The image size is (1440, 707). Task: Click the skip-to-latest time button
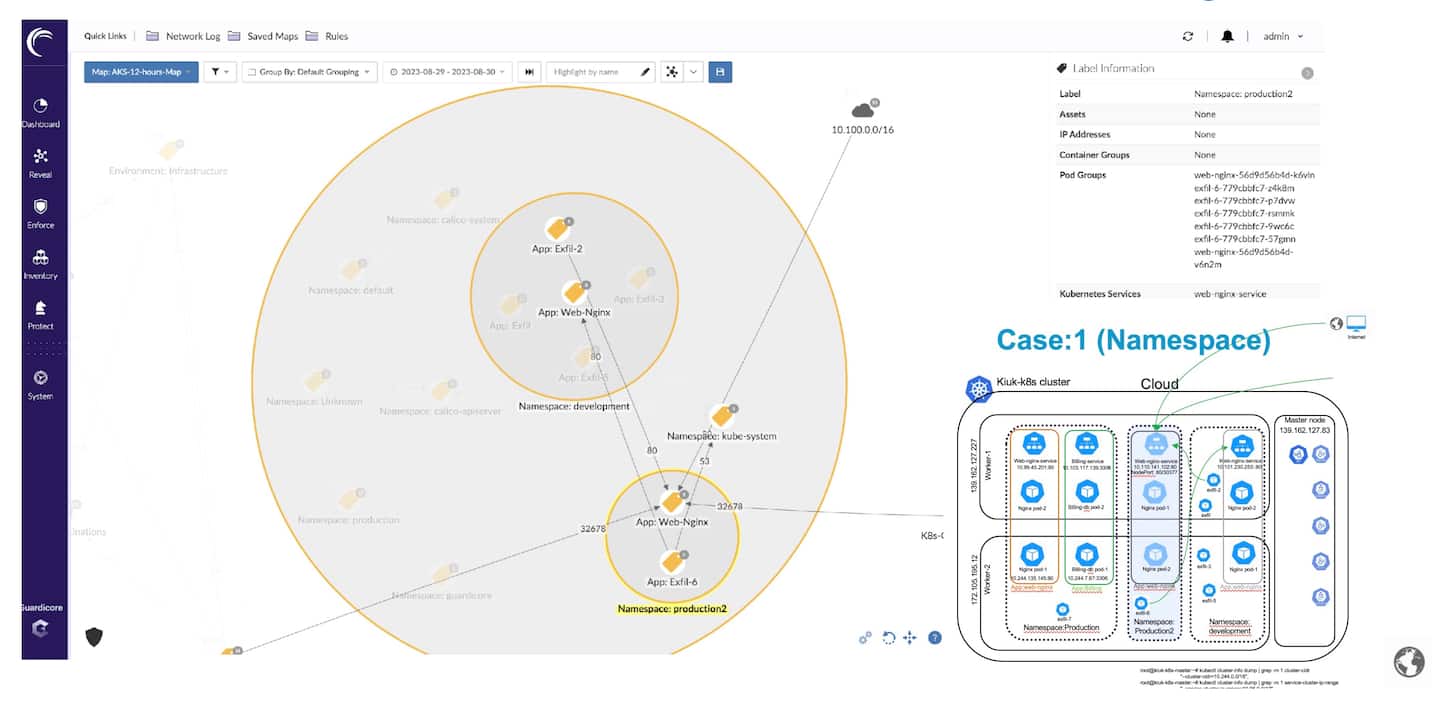530,72
